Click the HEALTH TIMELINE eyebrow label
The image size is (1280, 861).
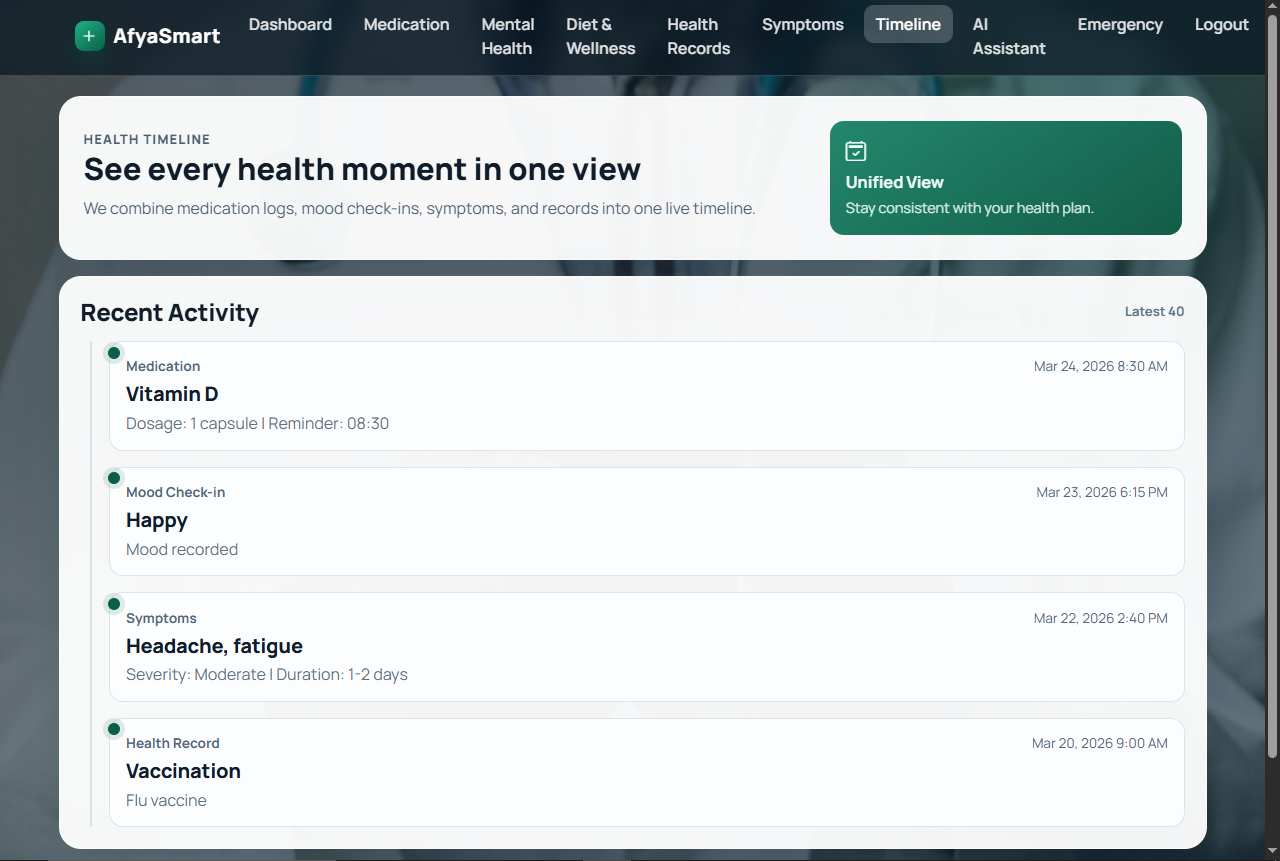[147, 139]
